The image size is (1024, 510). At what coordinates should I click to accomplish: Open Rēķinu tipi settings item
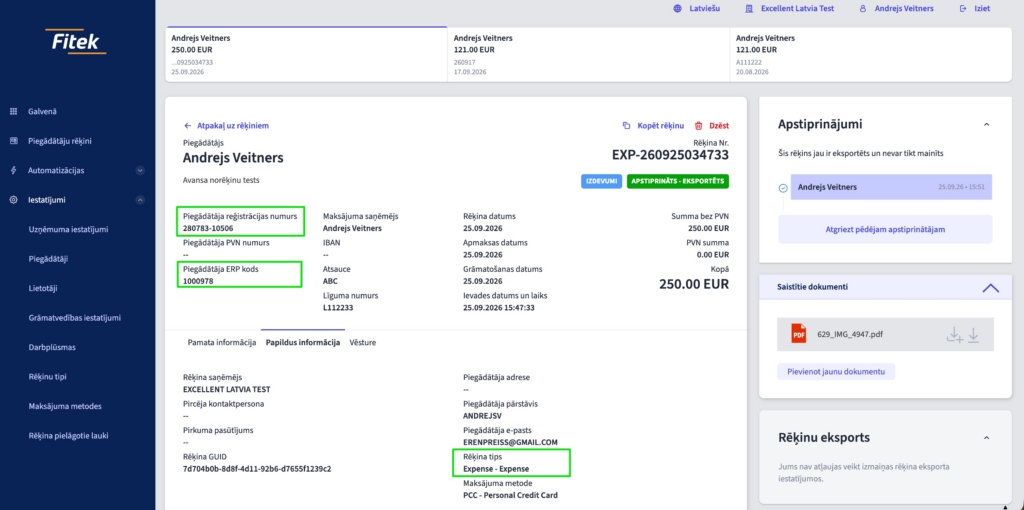[47, 377]
